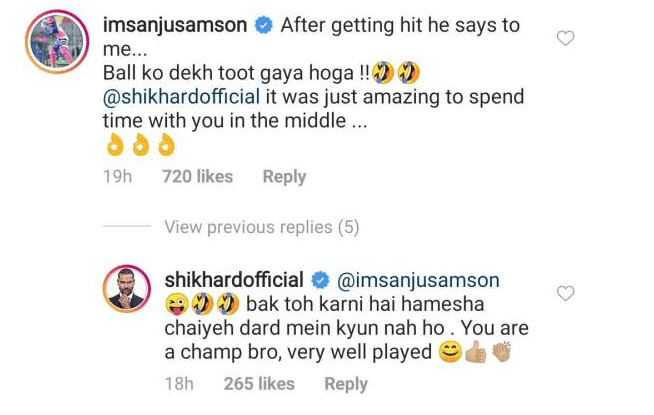Viewport: 654px width, 415px height.
Task: Expand View previous replies (5)
Action: tap(262, 227)
